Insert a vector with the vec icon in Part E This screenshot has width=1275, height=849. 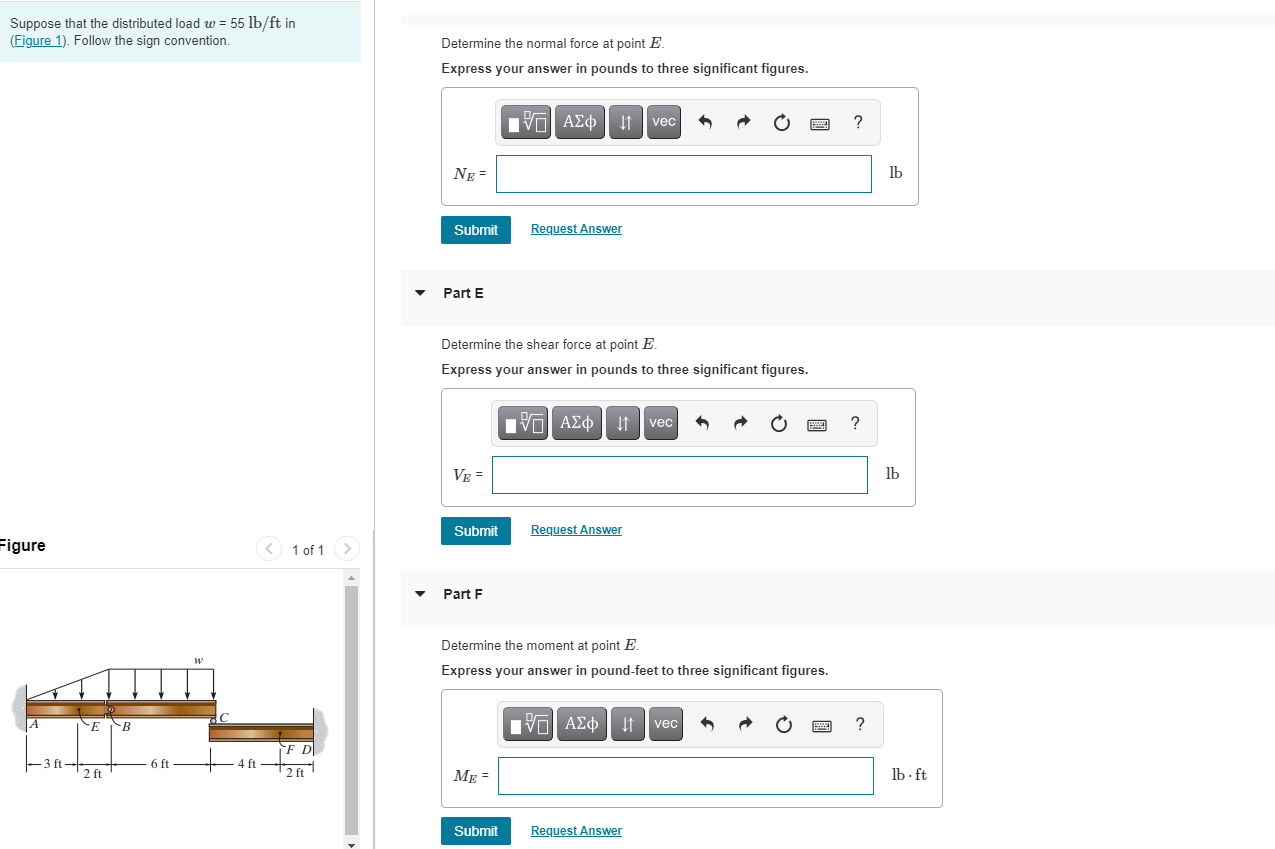coord(660,422)
